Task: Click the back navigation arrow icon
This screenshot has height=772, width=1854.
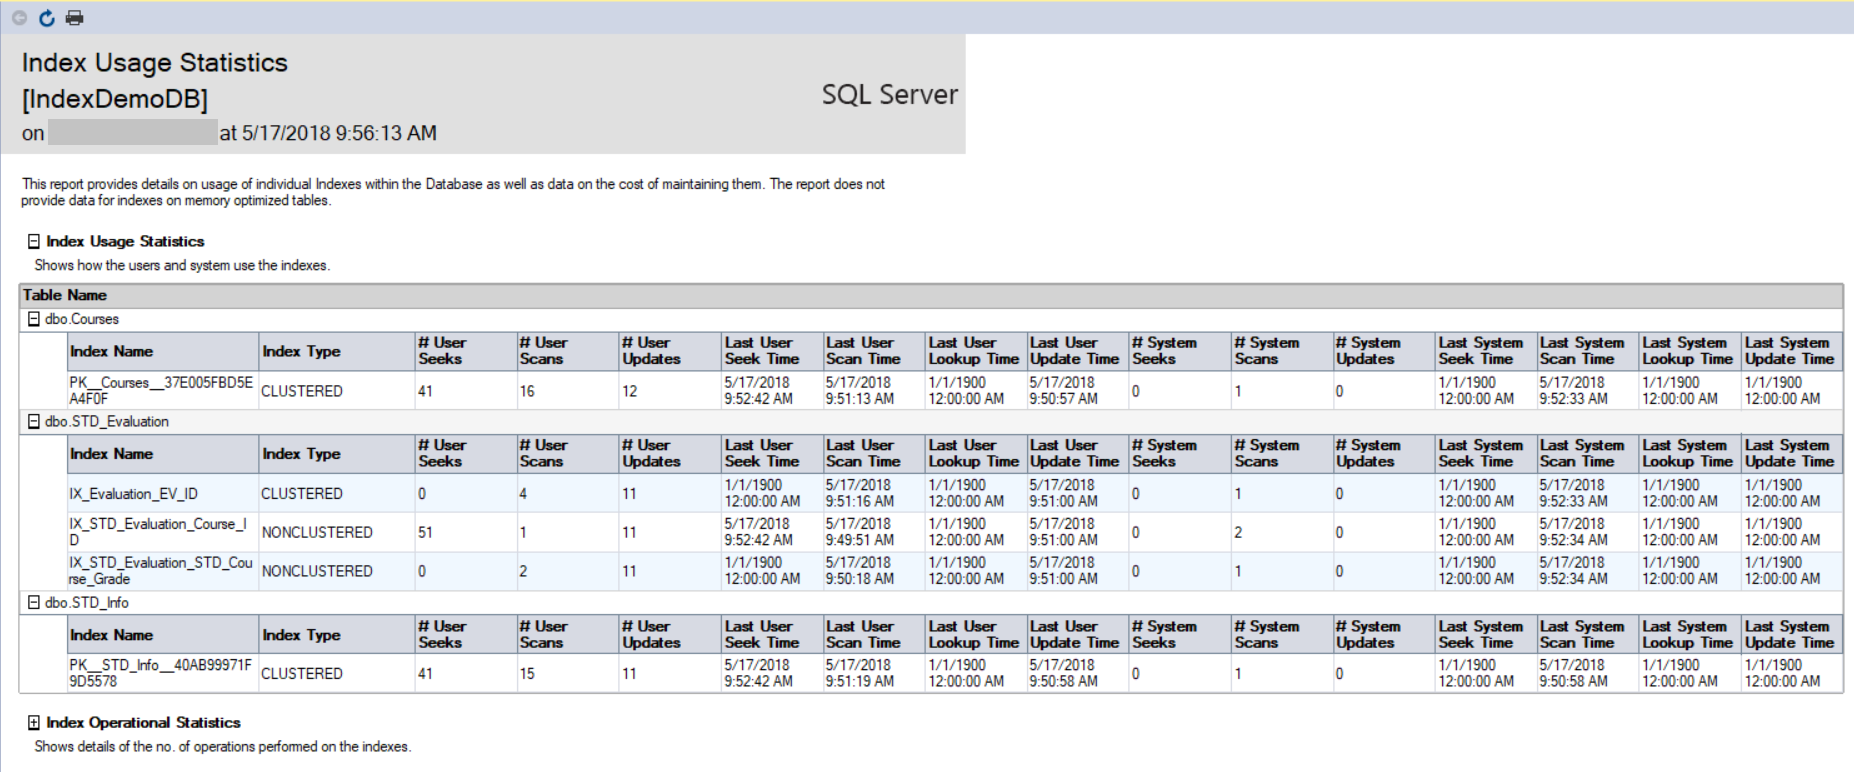Action: click(19, 18)
